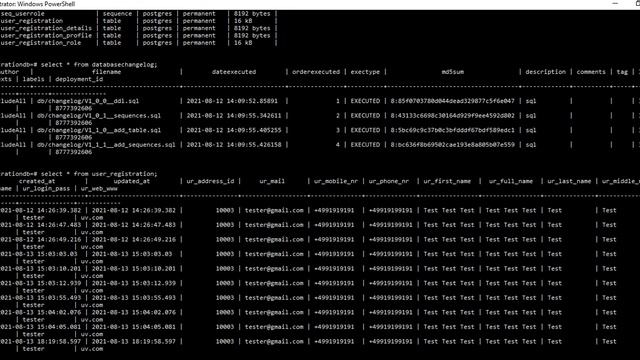Click md5sum value of V1_1_1__add_sequences.sql row

452,145
